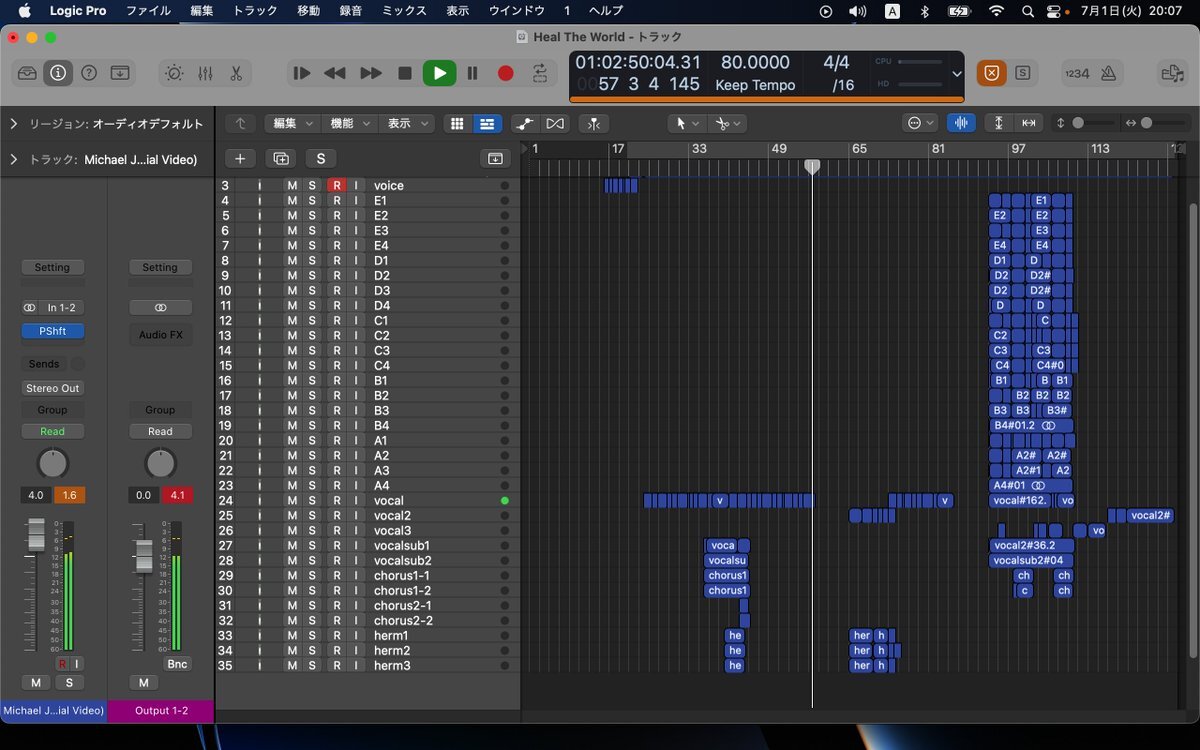Image resolution: width=1200 pixels, height=750 pixels.
Task: Open the 編集 dropdown in Tracks toolbar
Action: point(293,123)
